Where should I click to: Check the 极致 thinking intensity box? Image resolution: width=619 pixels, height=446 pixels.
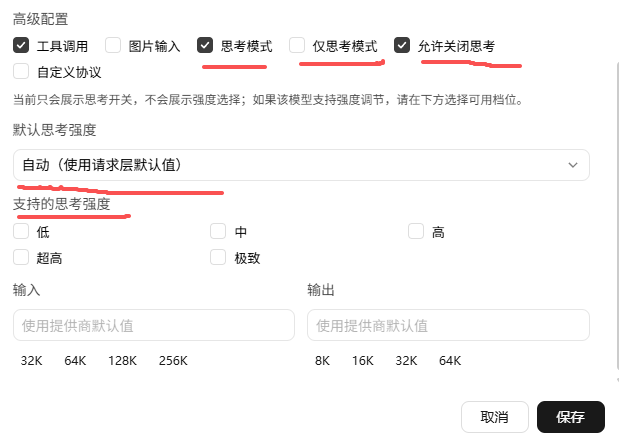(218, 257)
